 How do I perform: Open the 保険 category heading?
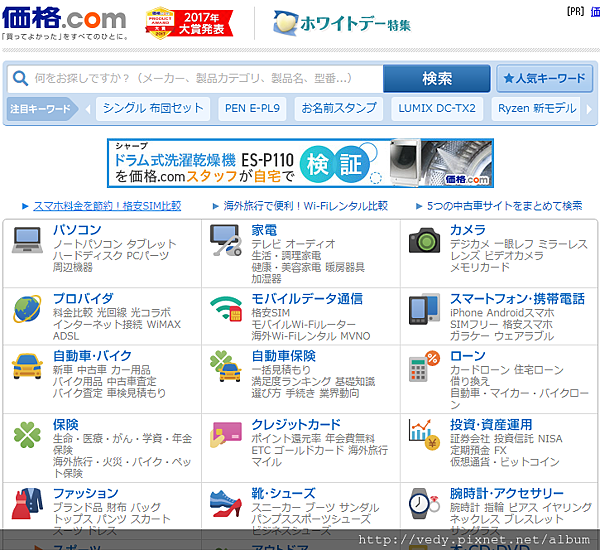pos(65,424)
